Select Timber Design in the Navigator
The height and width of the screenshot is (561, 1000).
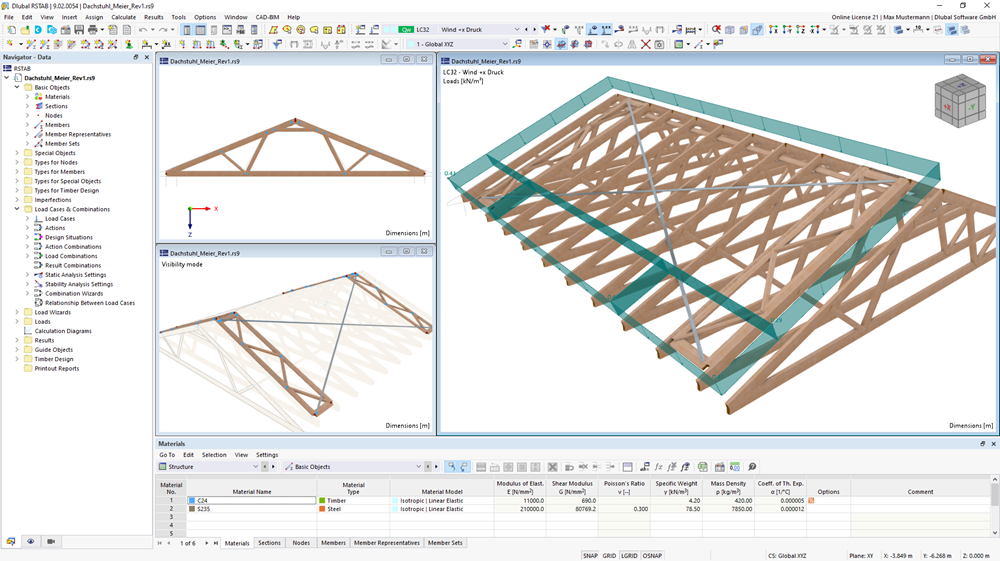(54, 359)
